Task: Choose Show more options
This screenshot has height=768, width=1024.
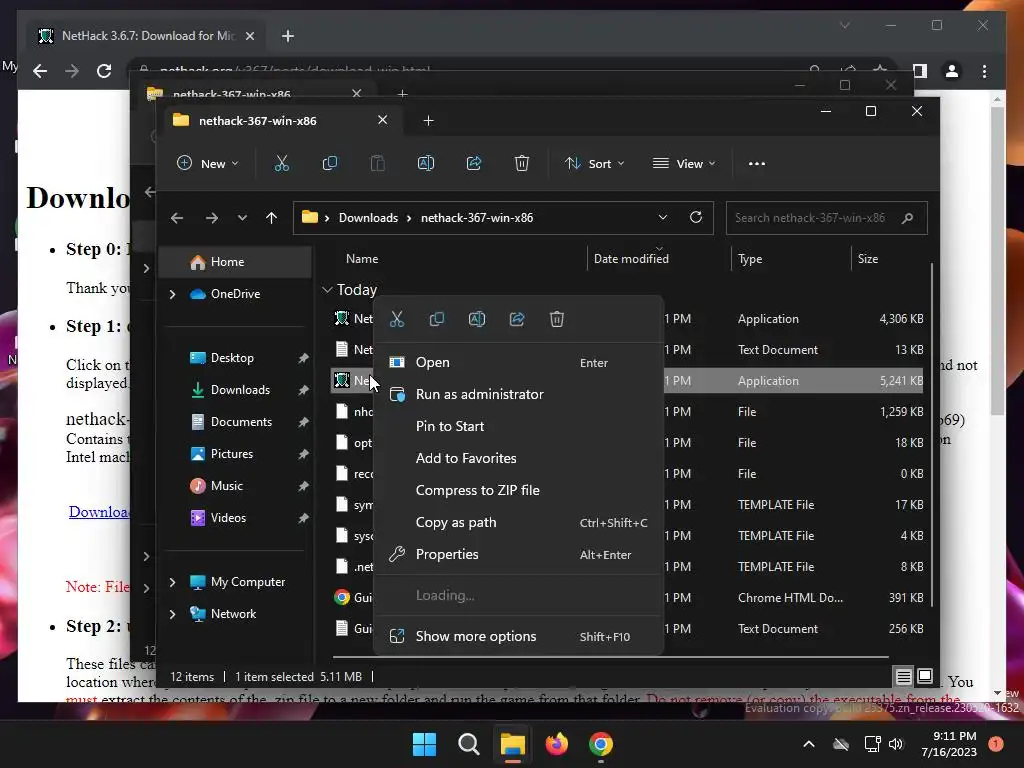Action: point(519,636)
